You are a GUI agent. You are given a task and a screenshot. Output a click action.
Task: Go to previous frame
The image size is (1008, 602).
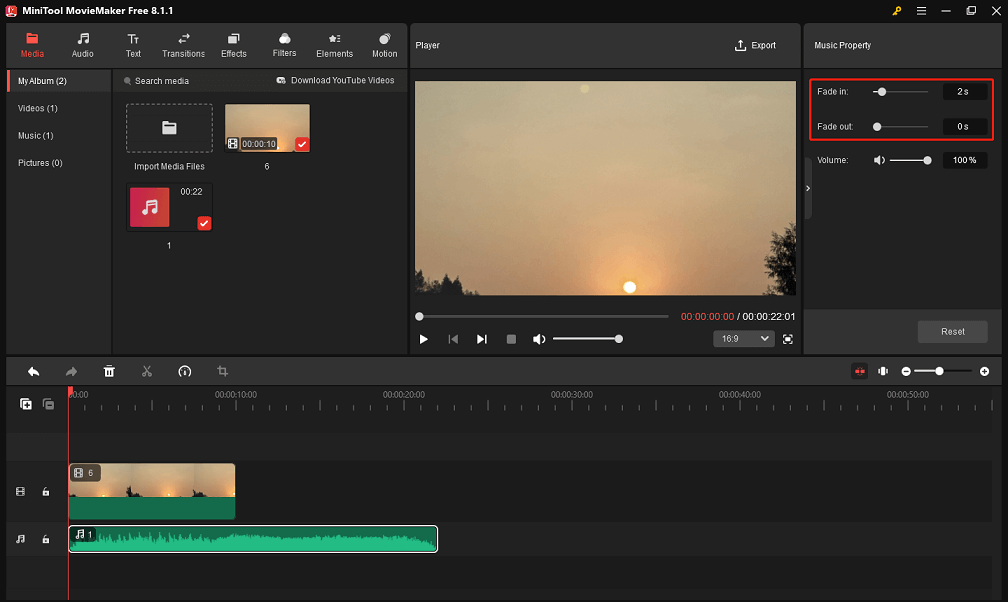click(x=453, y=339)
